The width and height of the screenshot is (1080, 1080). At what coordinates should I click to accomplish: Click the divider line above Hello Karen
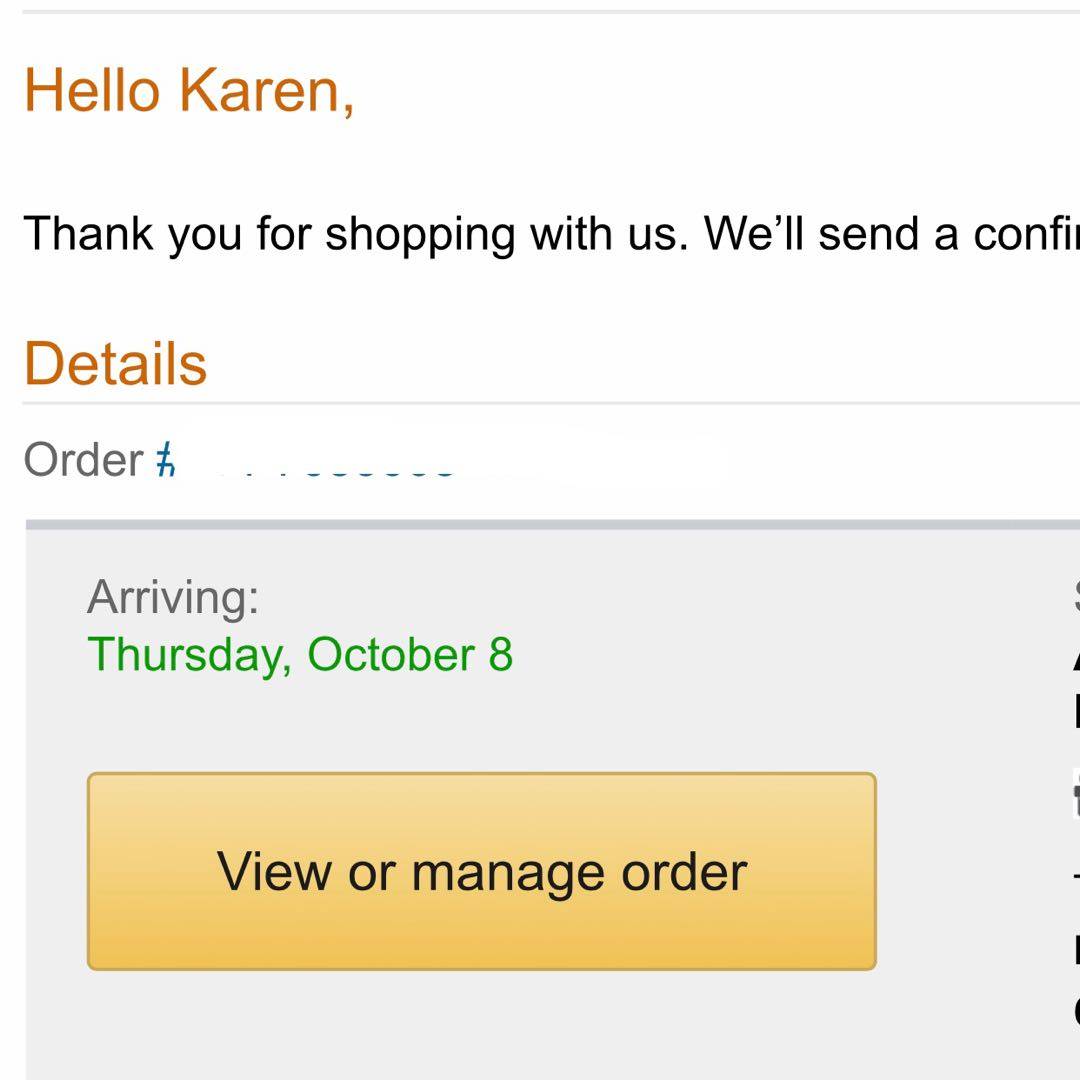pos(550,12)
